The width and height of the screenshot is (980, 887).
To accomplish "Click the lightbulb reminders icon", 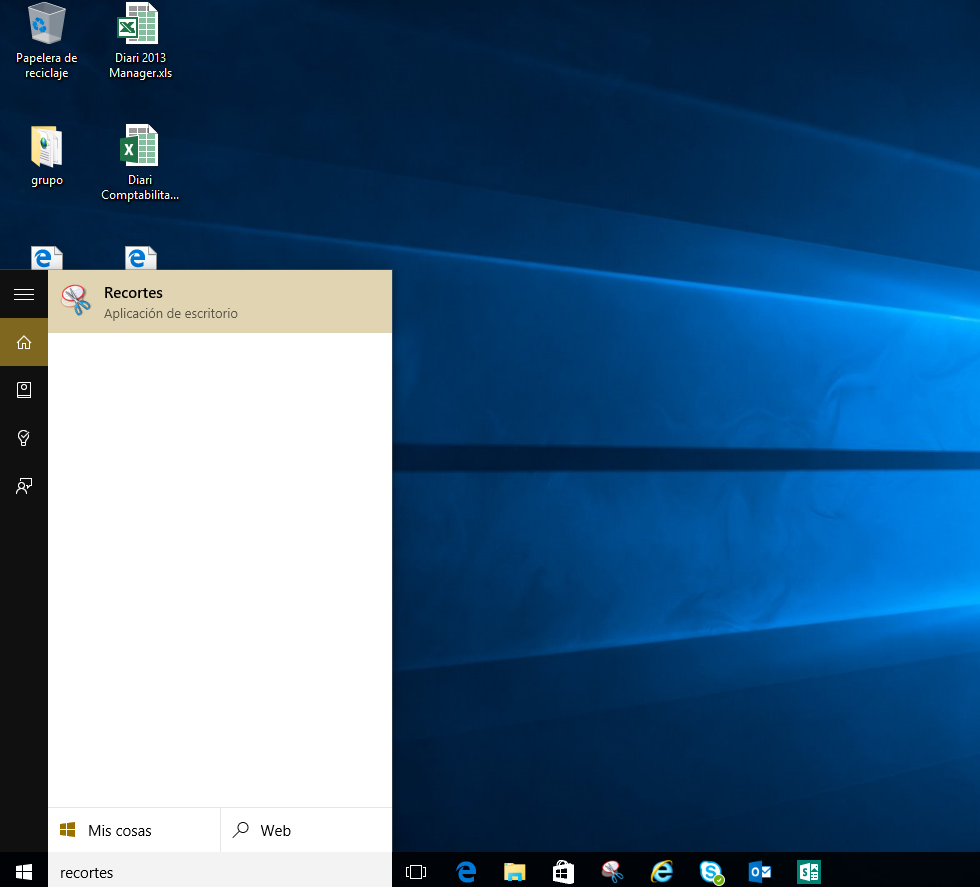I will point(24,438).
